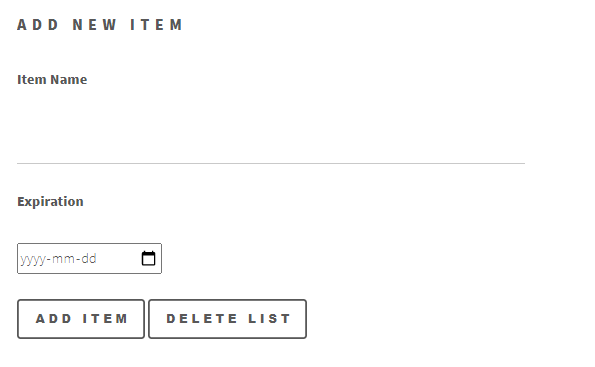This screenshot has width=595, height=367.
Task: Click the word ADD on the ADD ITEM button
Action: coord(54,319)
